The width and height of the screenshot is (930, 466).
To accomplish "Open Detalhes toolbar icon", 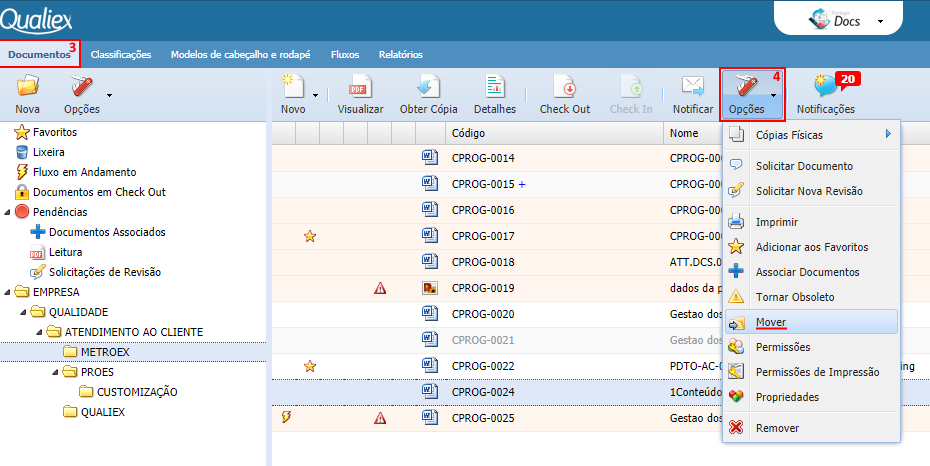I will (x=494, y=86).
